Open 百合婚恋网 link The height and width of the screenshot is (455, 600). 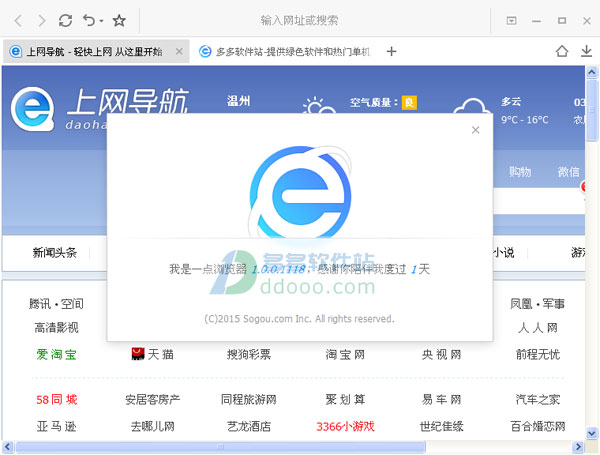pos(538,426)
